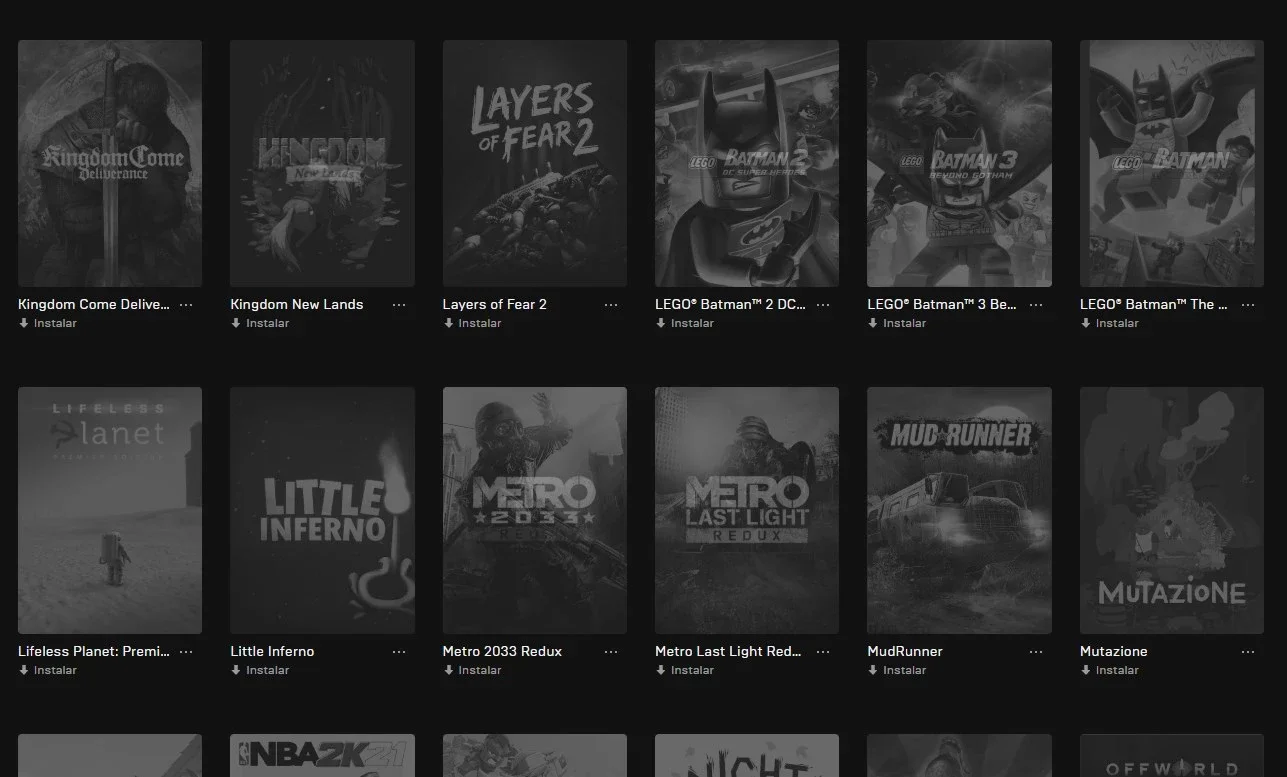
Task: Select the Metro Last Light Redux cover
Action: coord(747,510)
